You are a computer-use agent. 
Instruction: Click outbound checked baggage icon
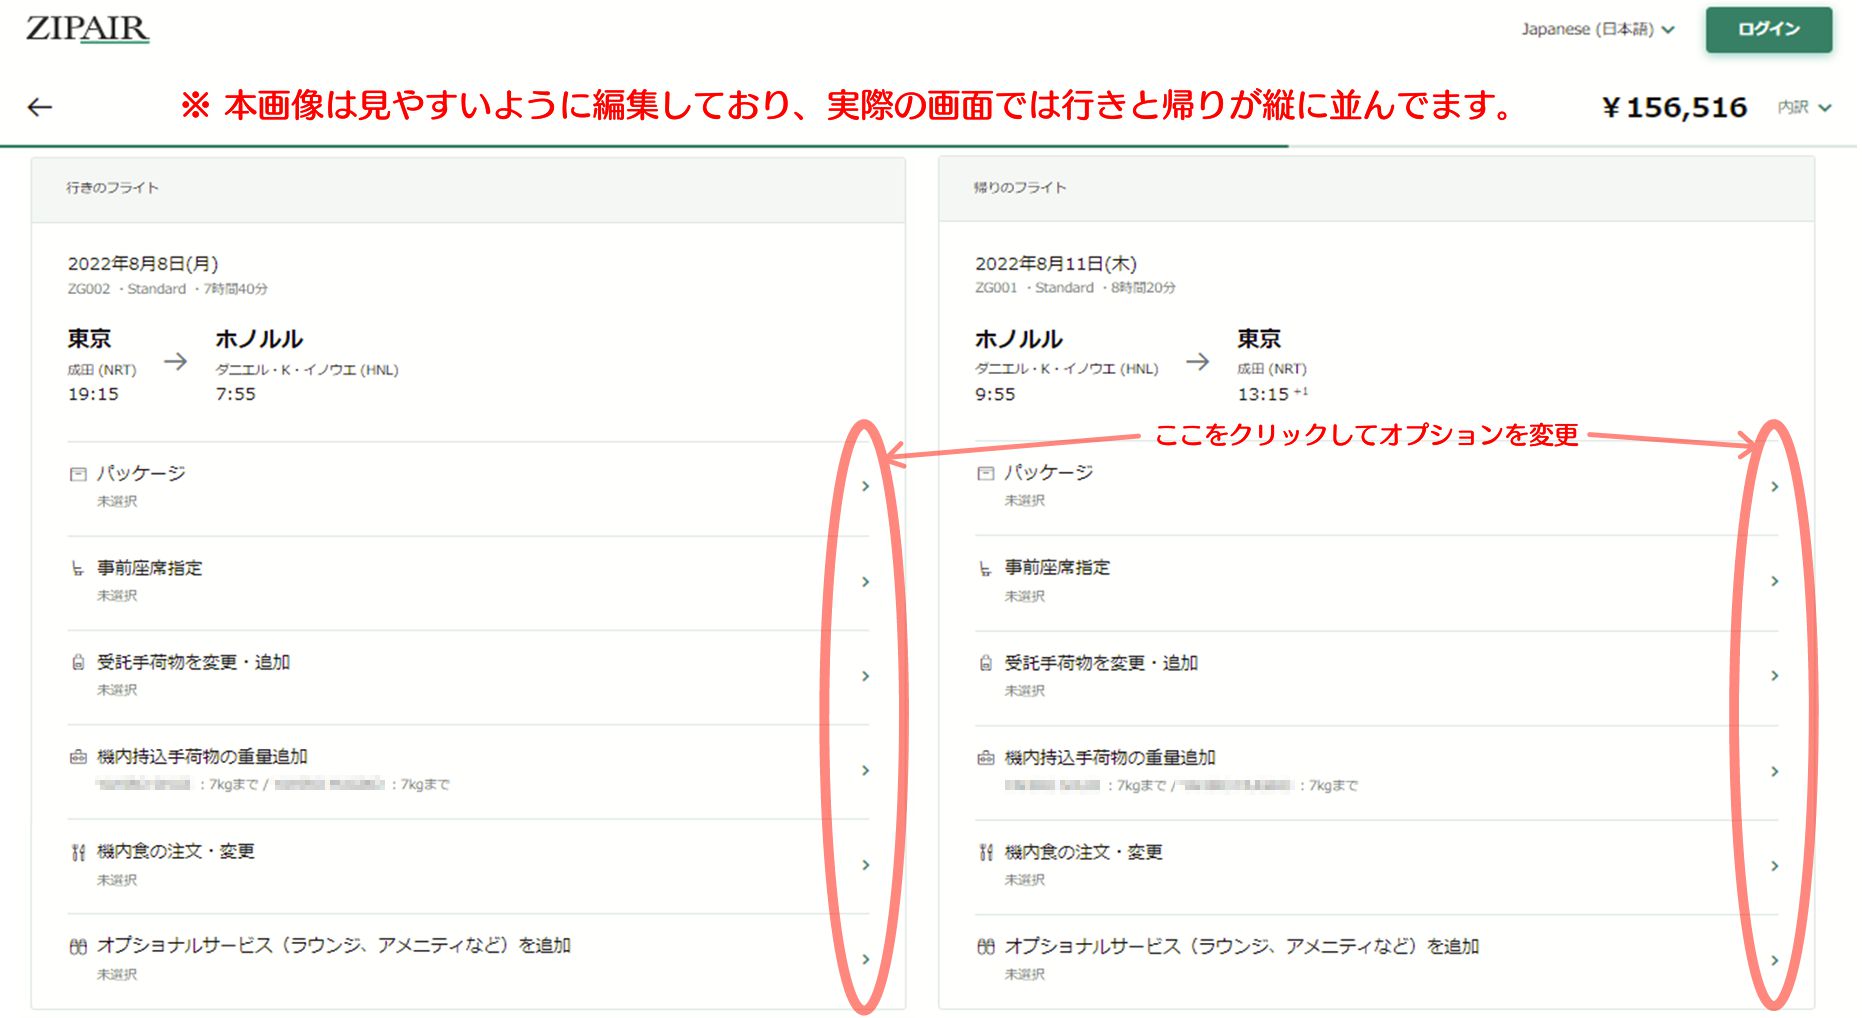click(x=78, y=663)
